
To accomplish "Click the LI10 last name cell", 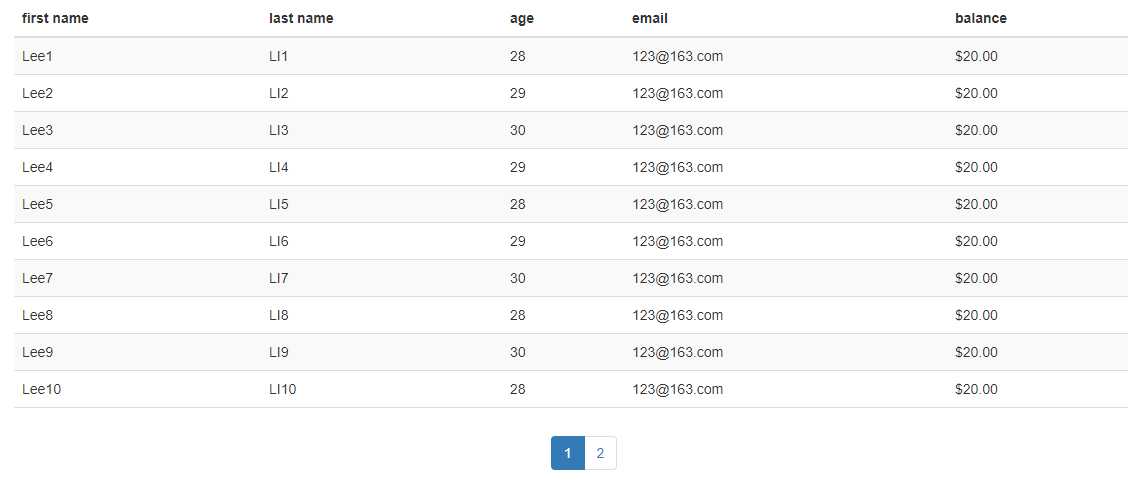I will [x=283, y=389].
